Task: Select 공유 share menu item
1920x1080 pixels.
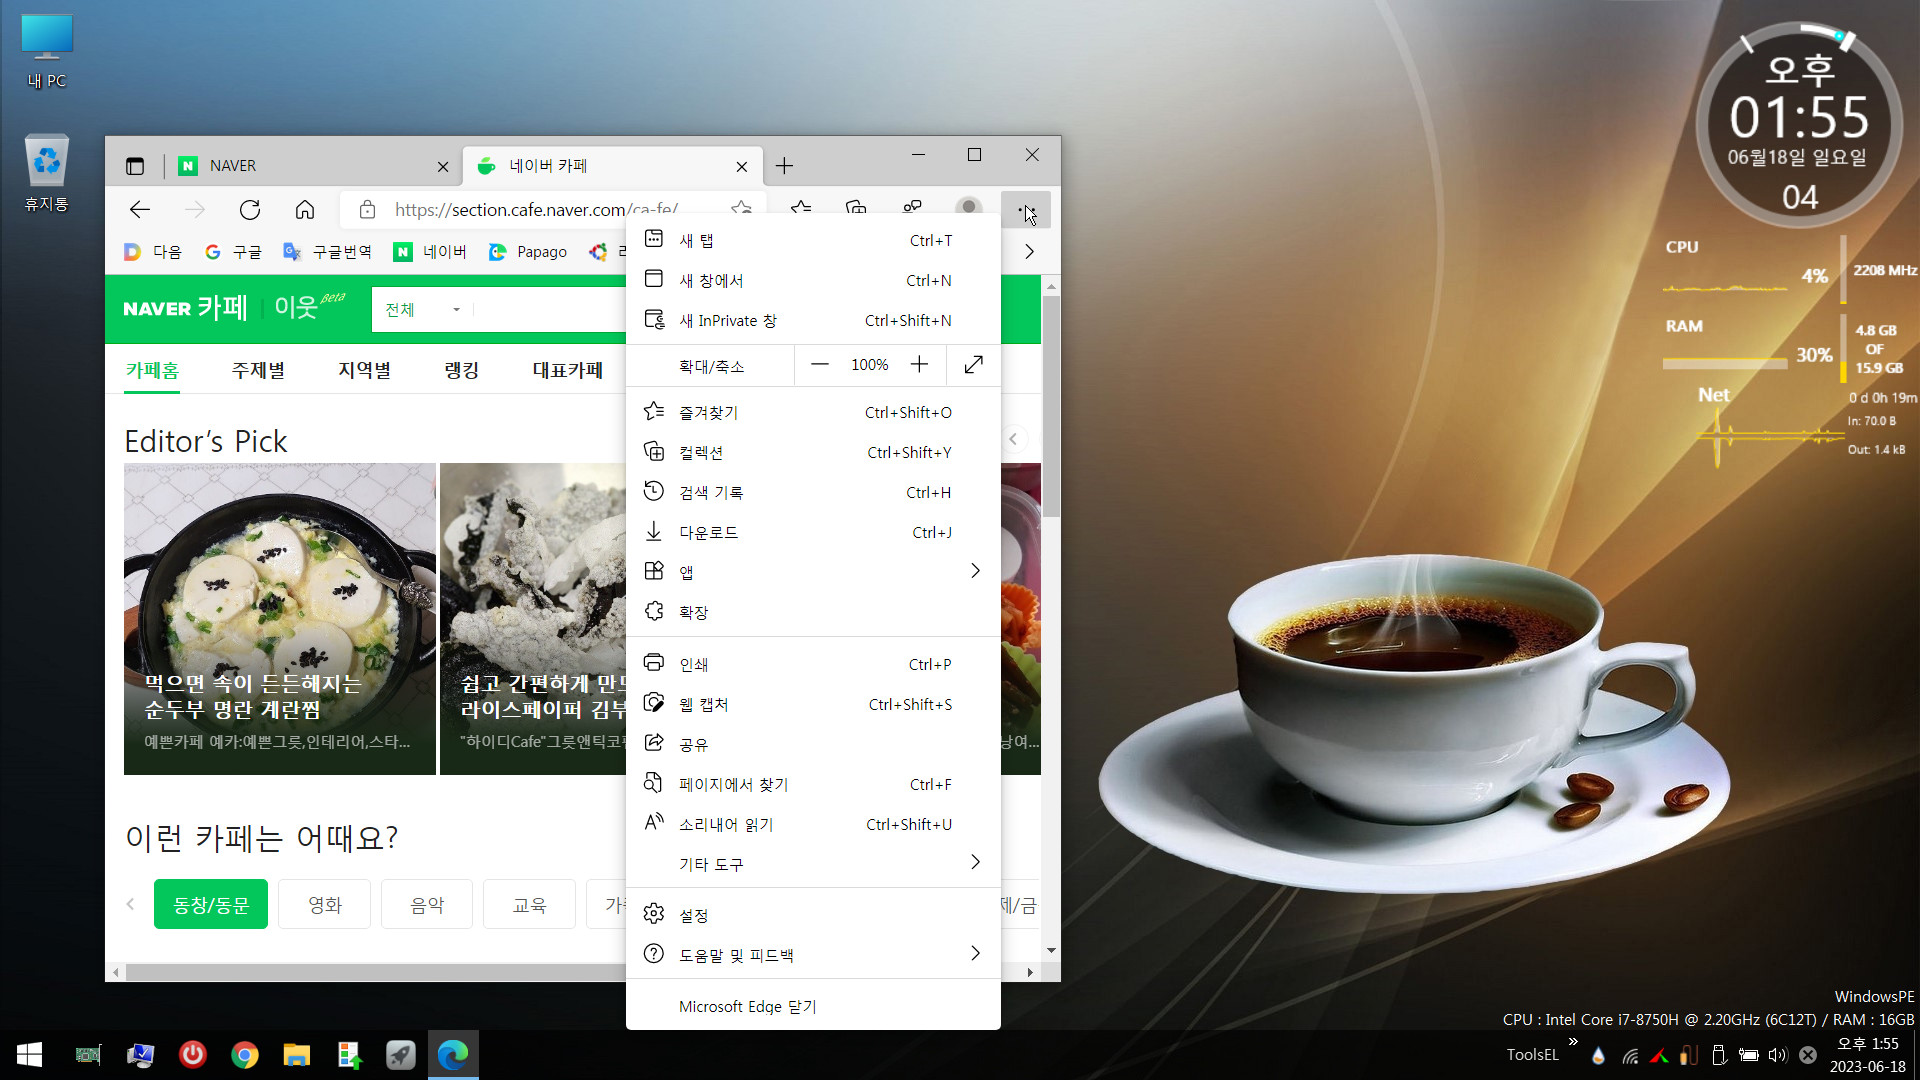Action: (813, 744)
